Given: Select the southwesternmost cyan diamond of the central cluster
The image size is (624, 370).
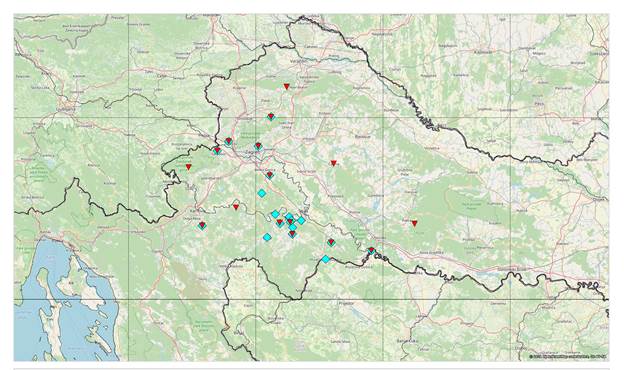Looking at the screenshot, I should (x=267, y=238).
